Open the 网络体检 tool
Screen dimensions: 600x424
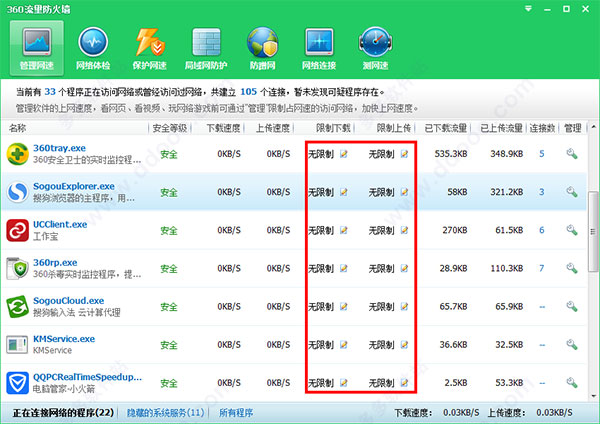coord(93,49)
